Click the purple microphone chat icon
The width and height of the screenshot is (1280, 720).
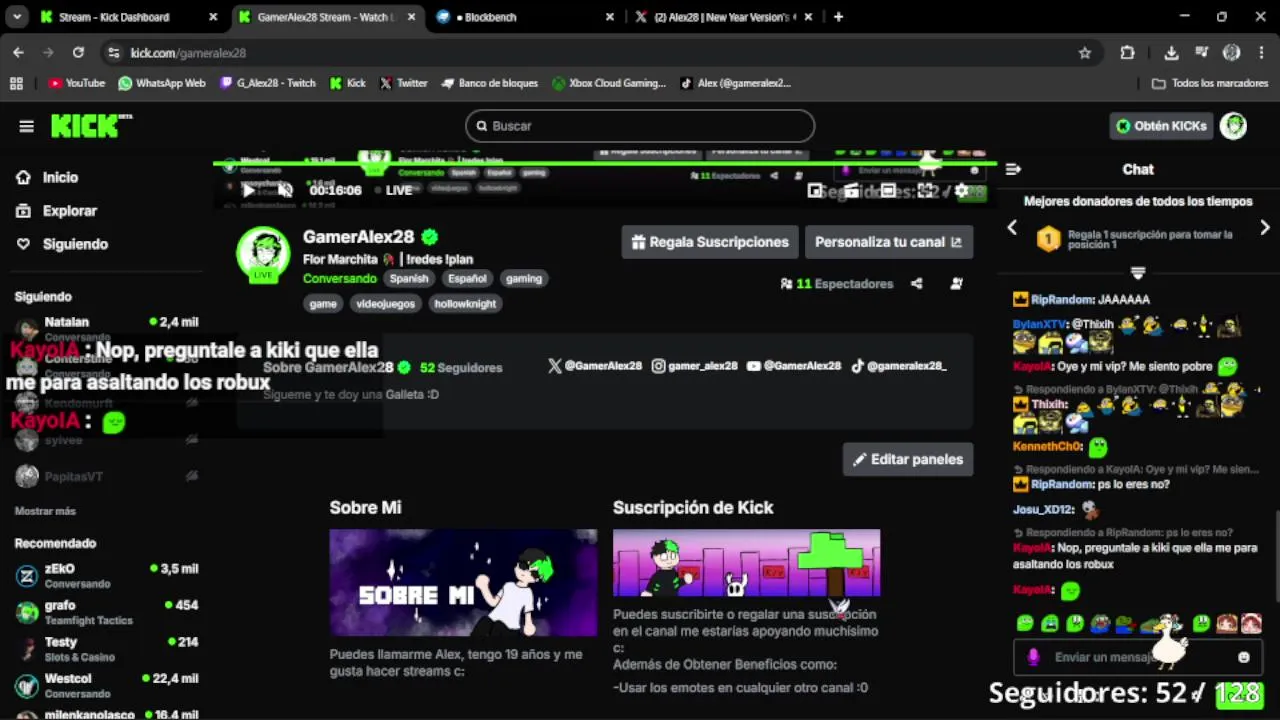tap(1034, 657)
